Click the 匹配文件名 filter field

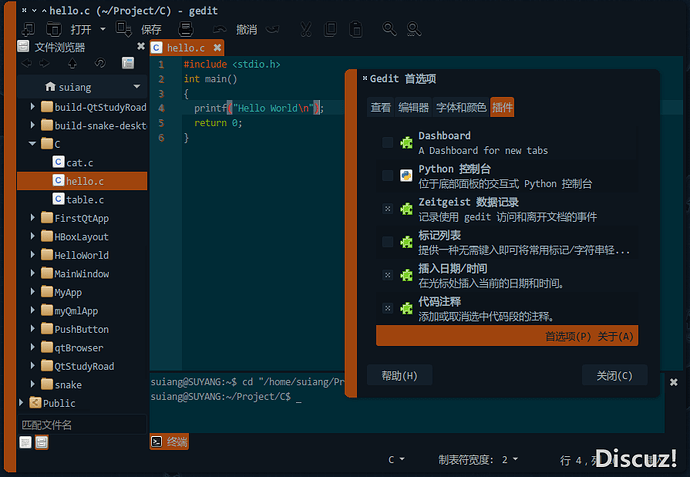click(x=82, y=425)
